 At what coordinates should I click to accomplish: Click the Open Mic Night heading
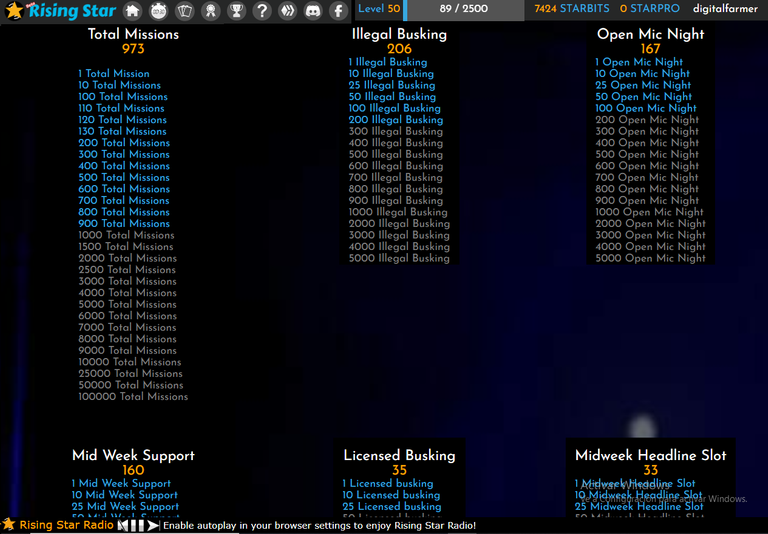click(x=650, y=34)
